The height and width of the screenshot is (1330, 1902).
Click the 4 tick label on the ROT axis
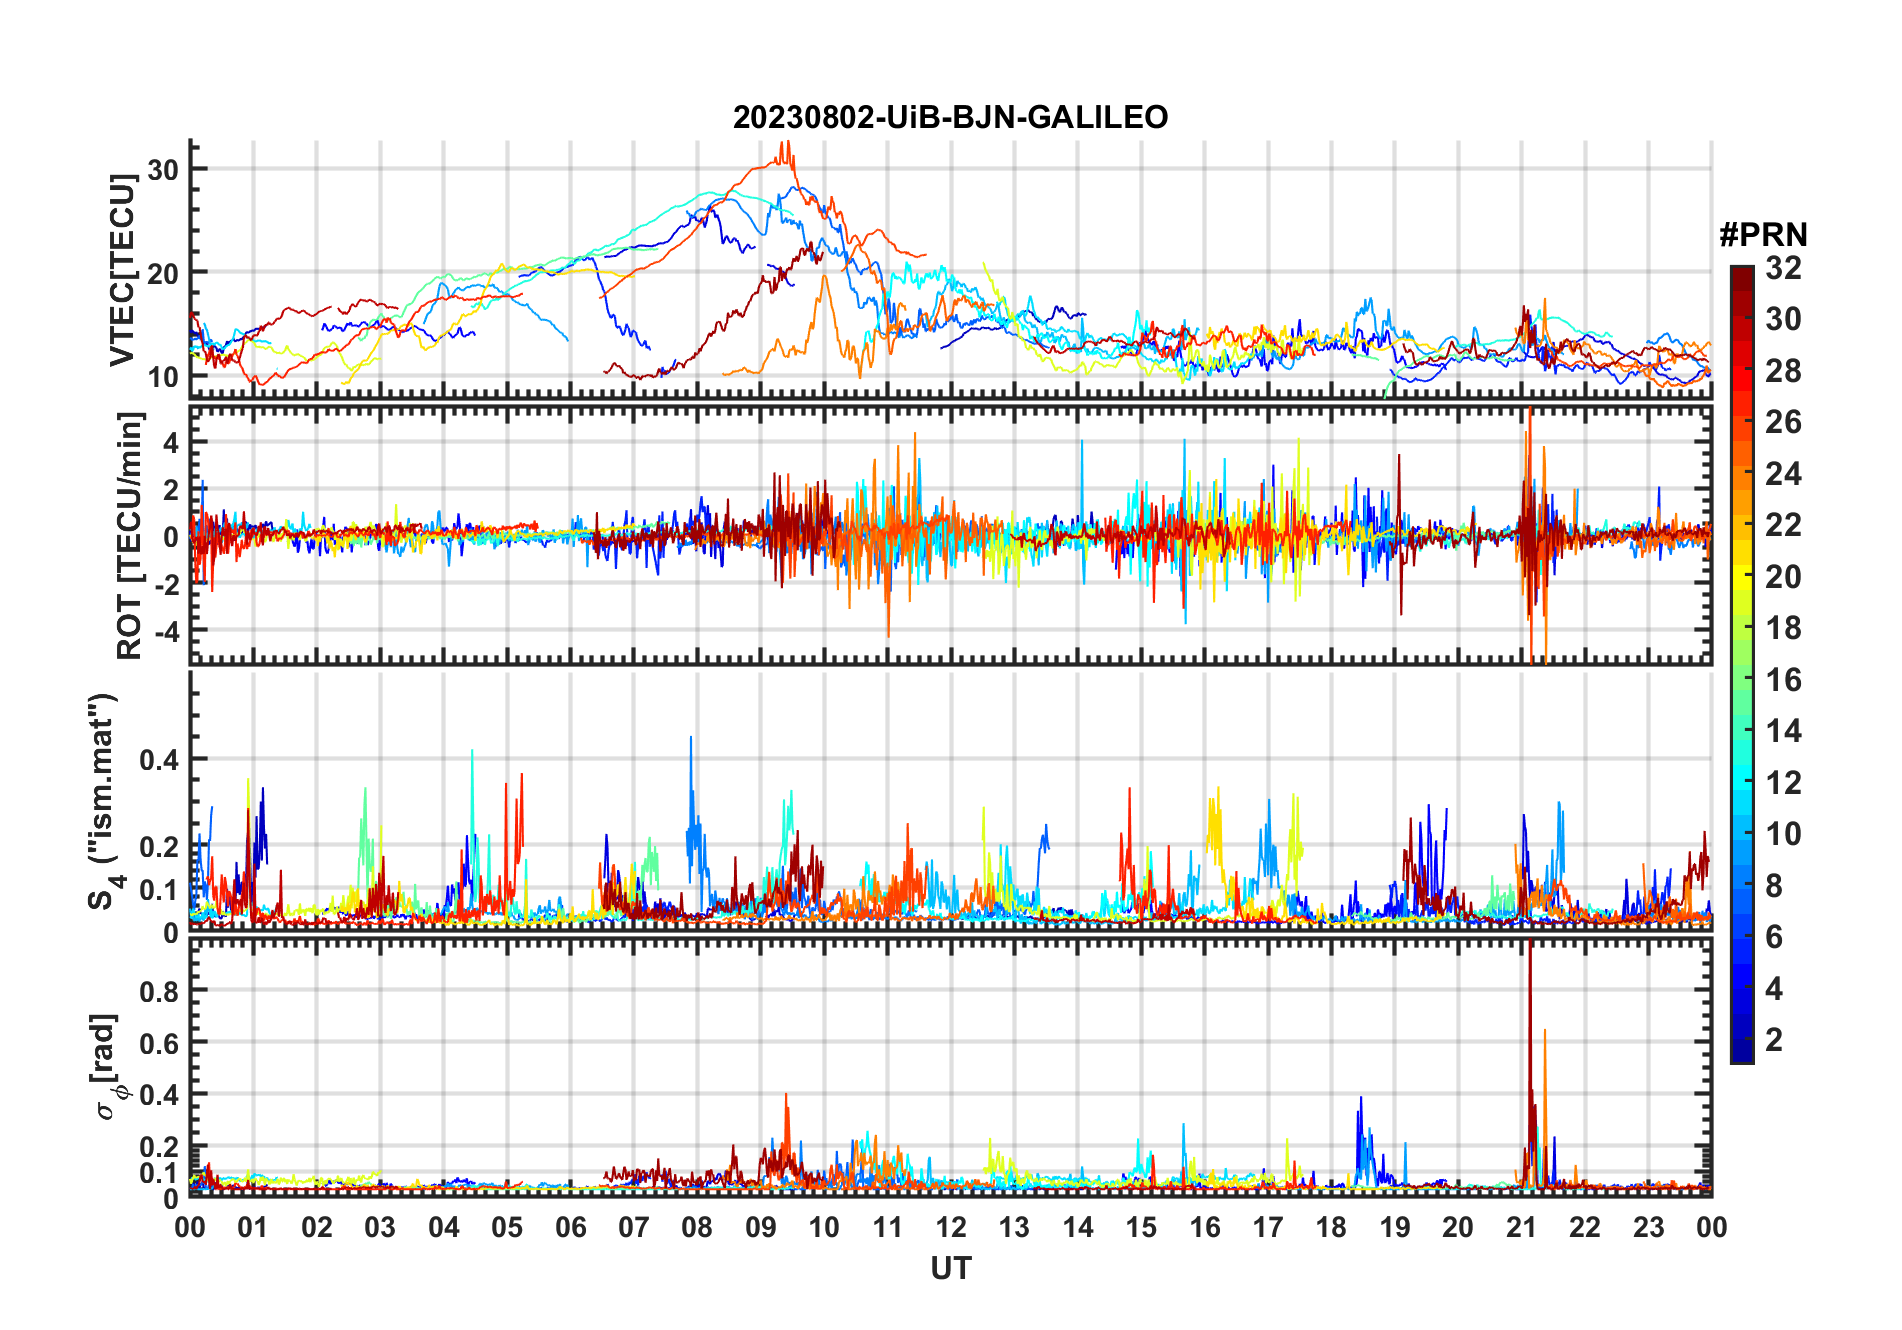[171, 442]
